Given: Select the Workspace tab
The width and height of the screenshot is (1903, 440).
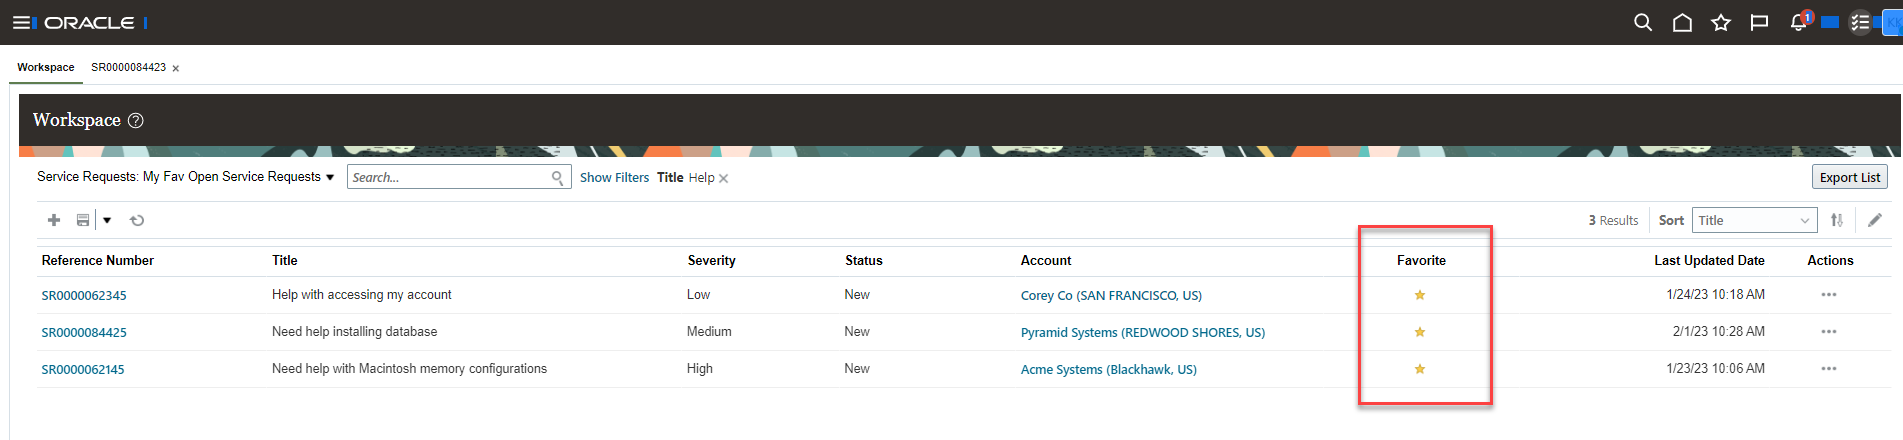Looking at the screenshot, I should [45, 67].
